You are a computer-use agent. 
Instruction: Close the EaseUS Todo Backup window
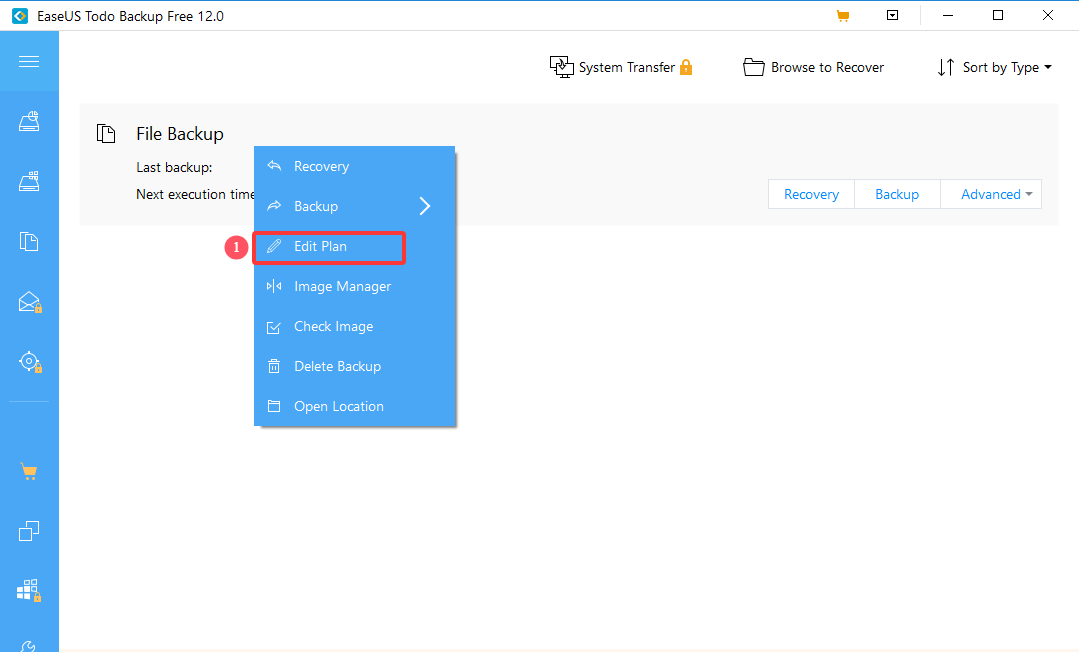point(1048,15)
